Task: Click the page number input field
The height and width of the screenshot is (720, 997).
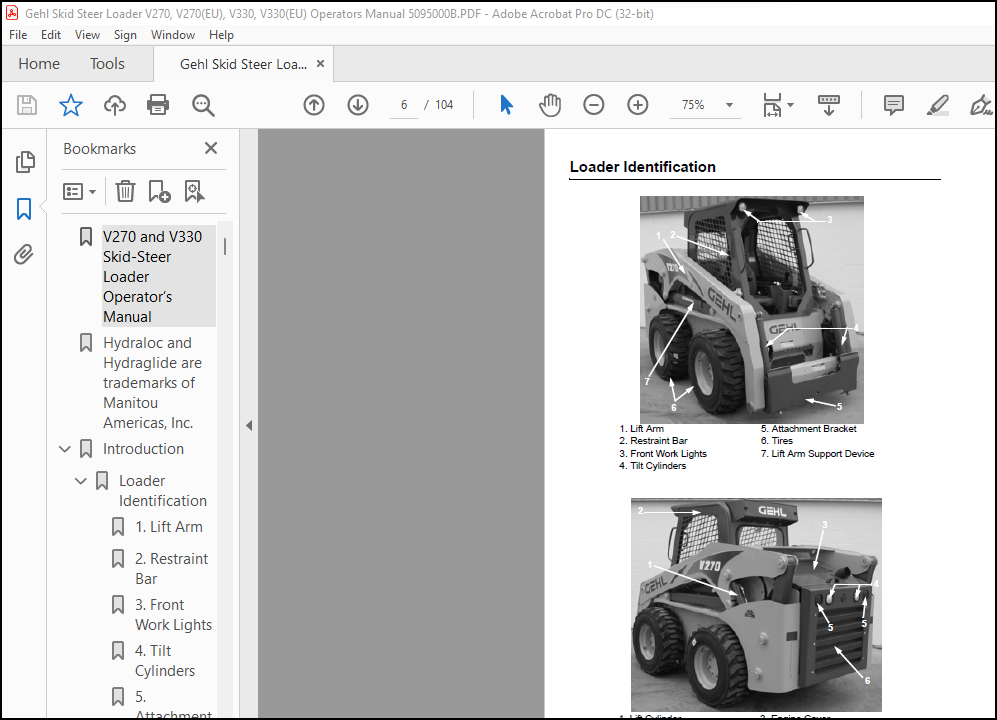Action: [x=404, y=105]
